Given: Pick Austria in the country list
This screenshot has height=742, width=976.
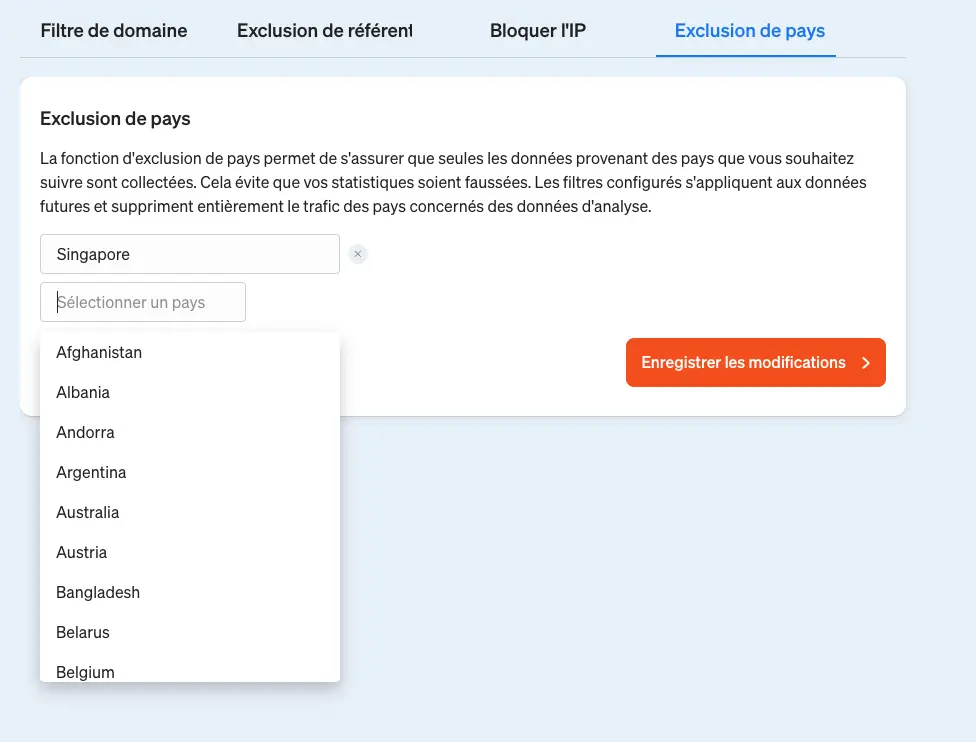Looking at the screenshot, I should point(190,552).
